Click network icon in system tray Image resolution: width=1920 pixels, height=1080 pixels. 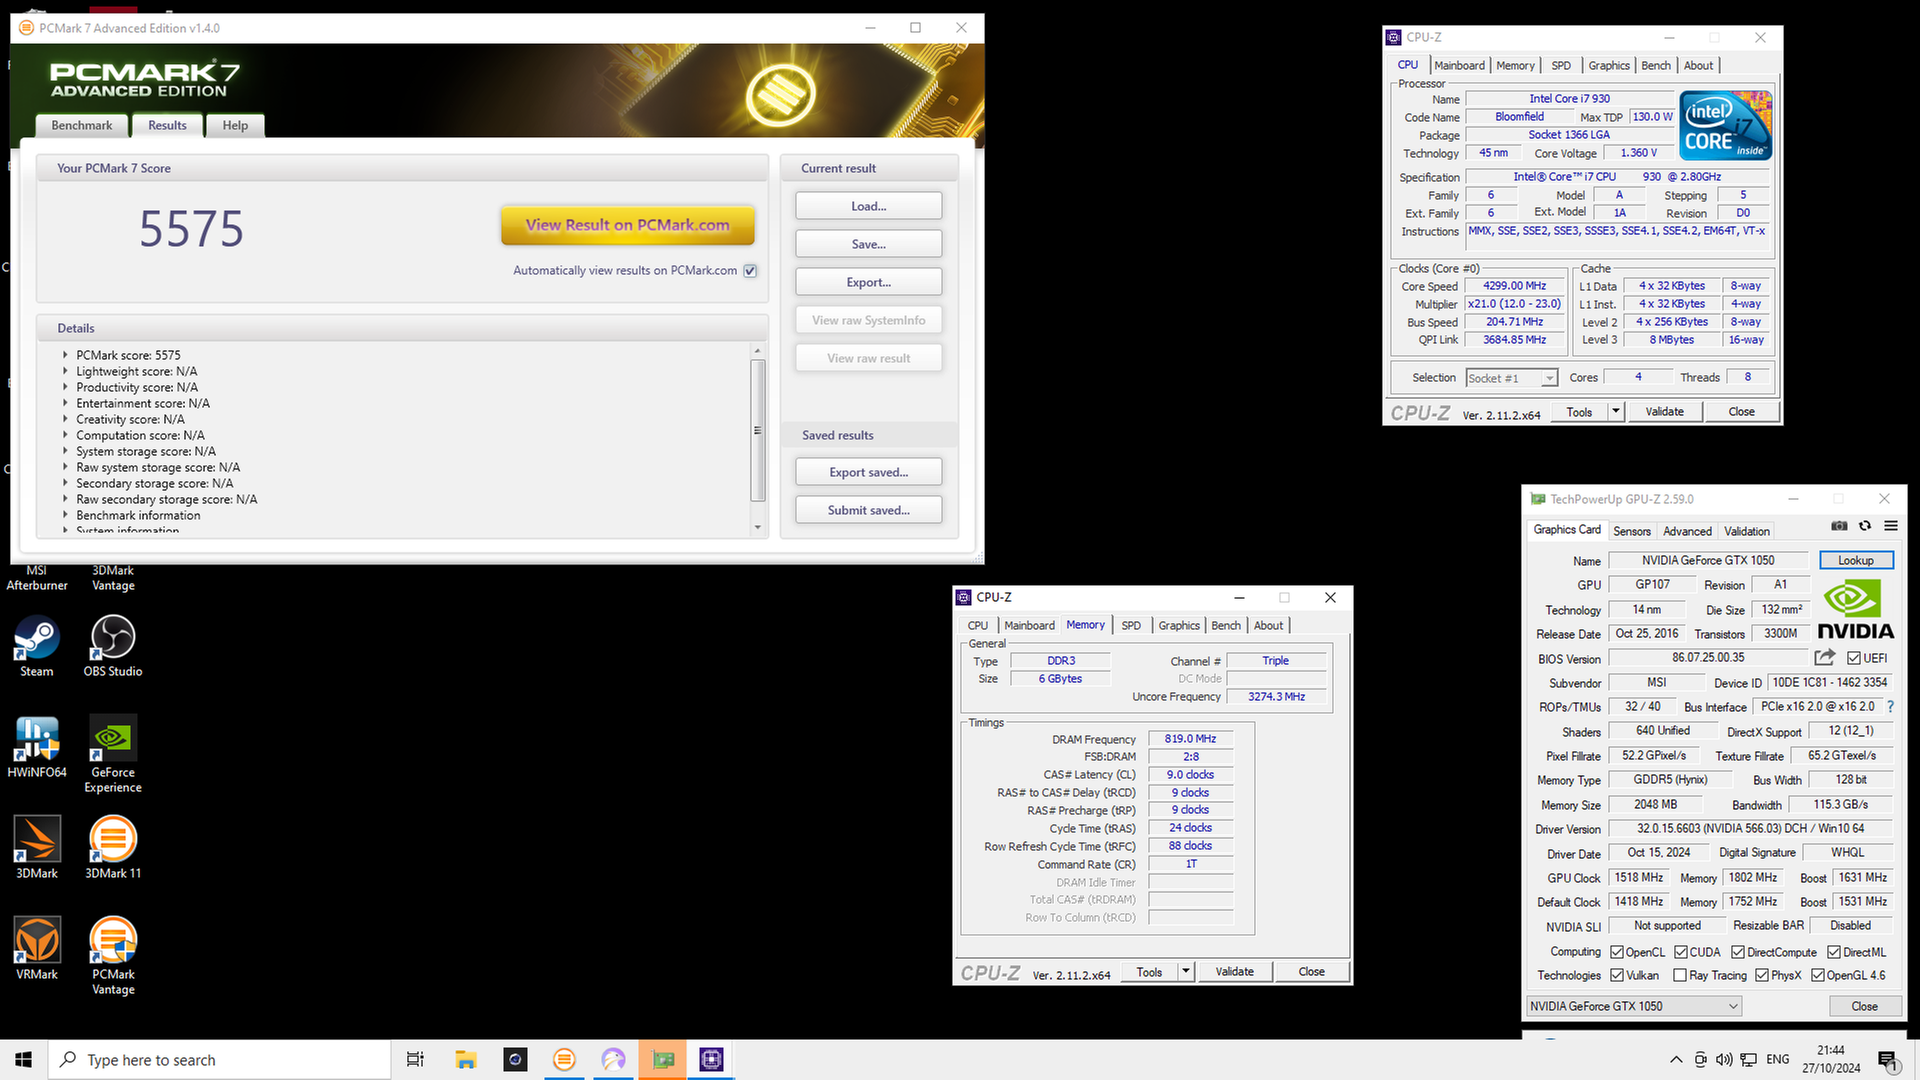click(1749, 1060)
